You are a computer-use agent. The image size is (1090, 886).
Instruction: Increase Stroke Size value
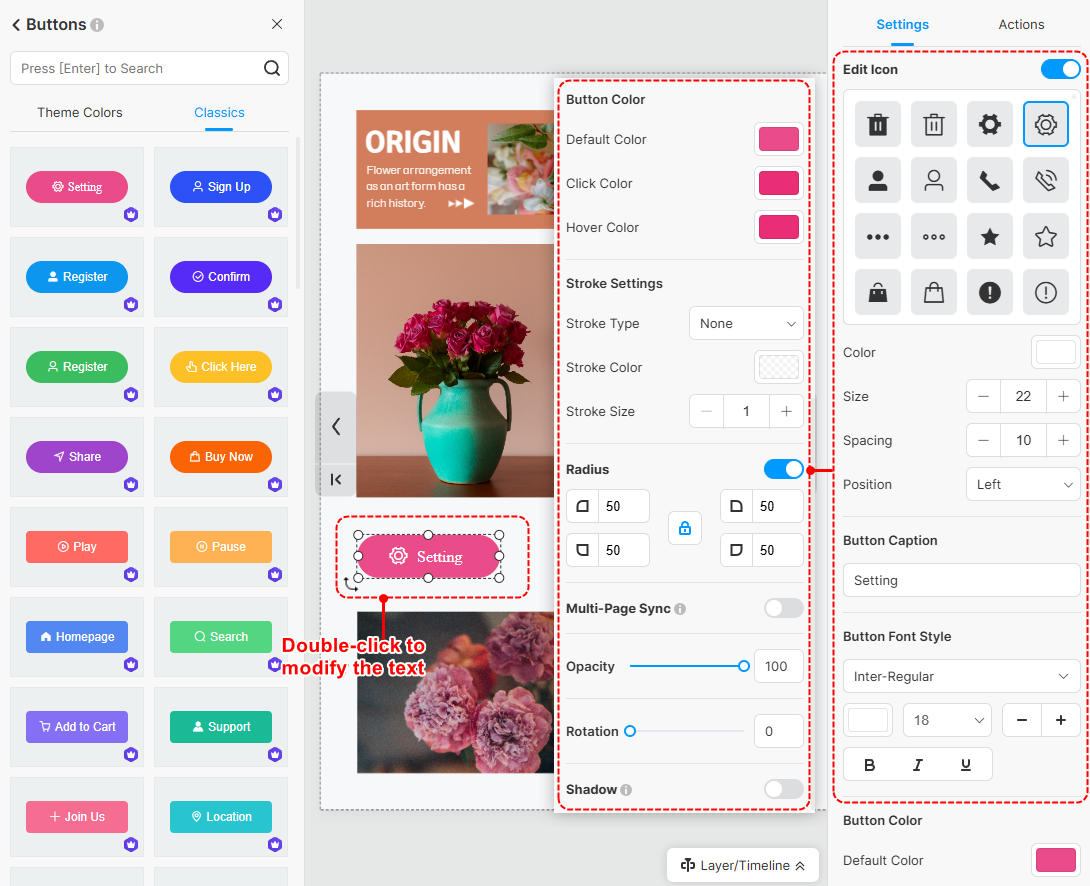786,411
